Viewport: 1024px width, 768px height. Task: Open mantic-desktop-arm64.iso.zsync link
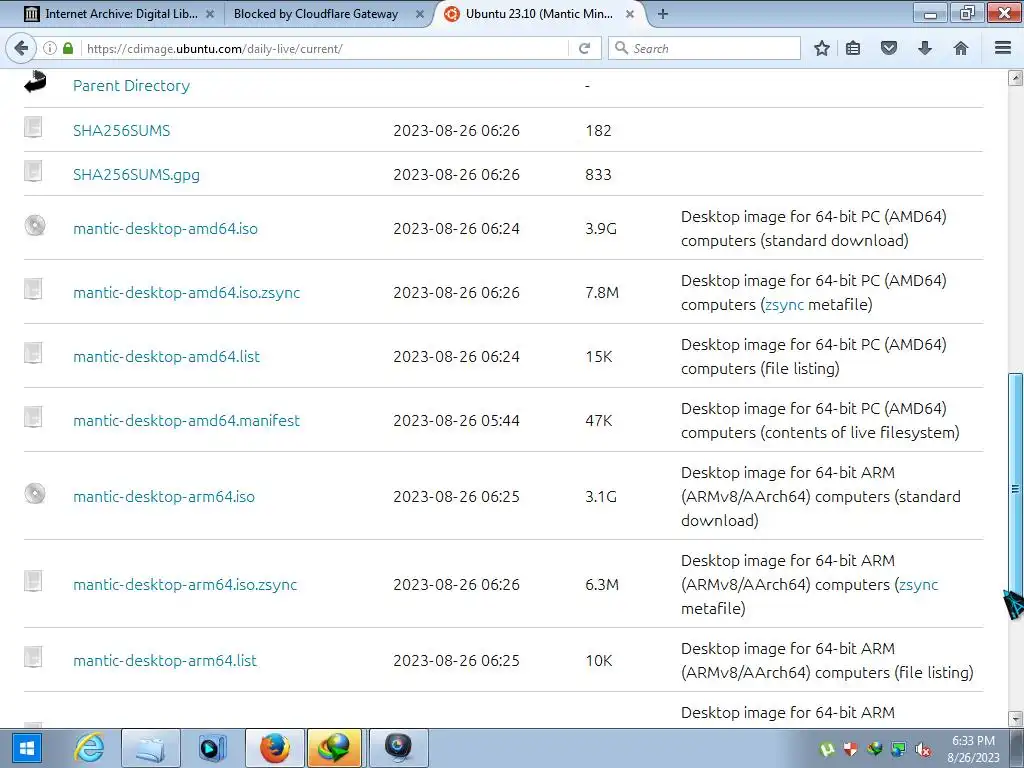[x=185, y=584]
